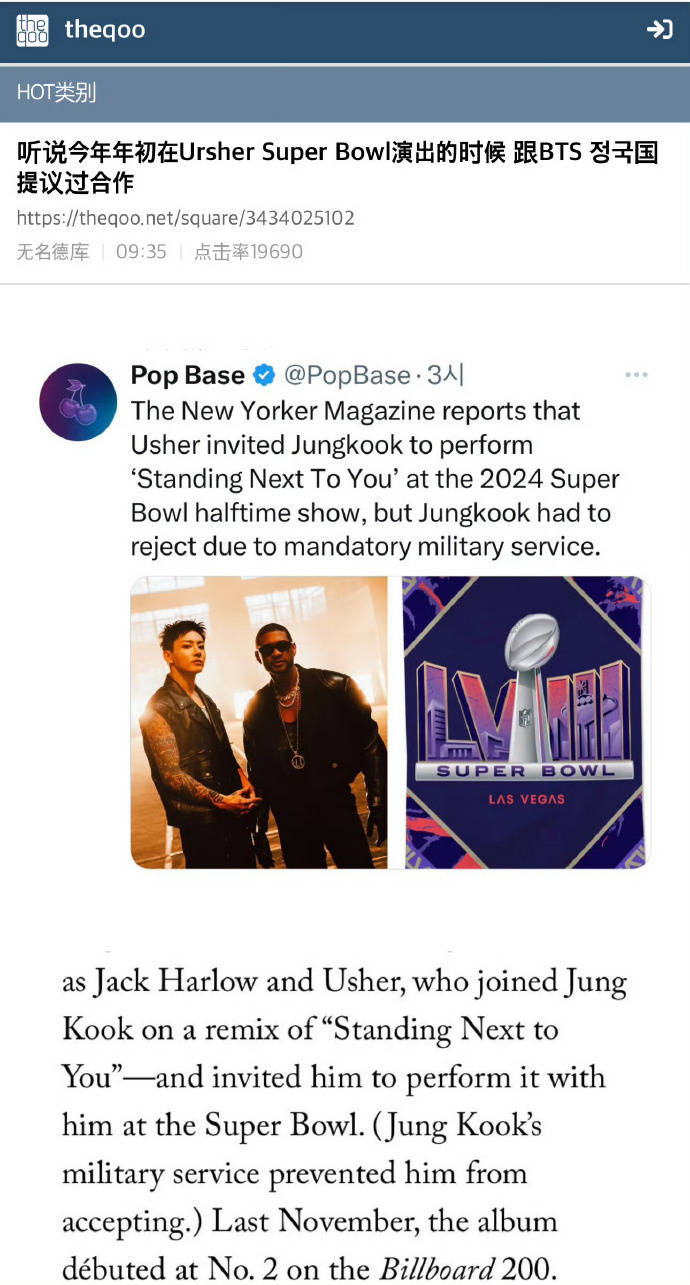Open the tweet three-dot menu
The image size is (690, 1285).
click(636, 375)
